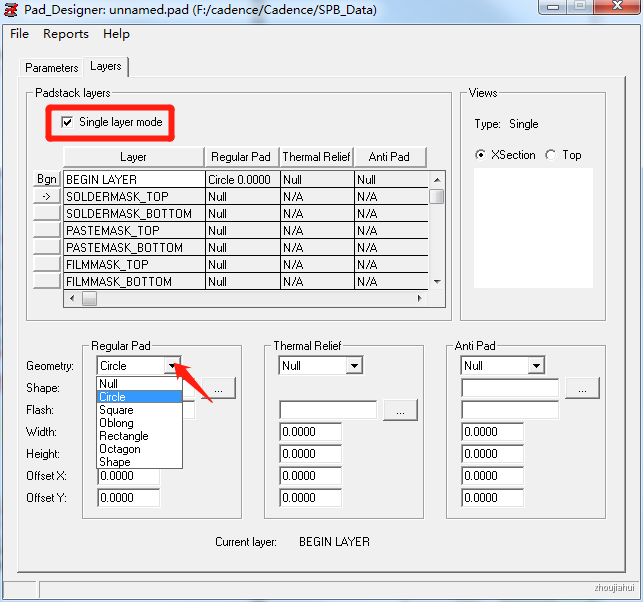Select the Top view radio button
This screenshot has width=643, height=602.
[551, 155]
